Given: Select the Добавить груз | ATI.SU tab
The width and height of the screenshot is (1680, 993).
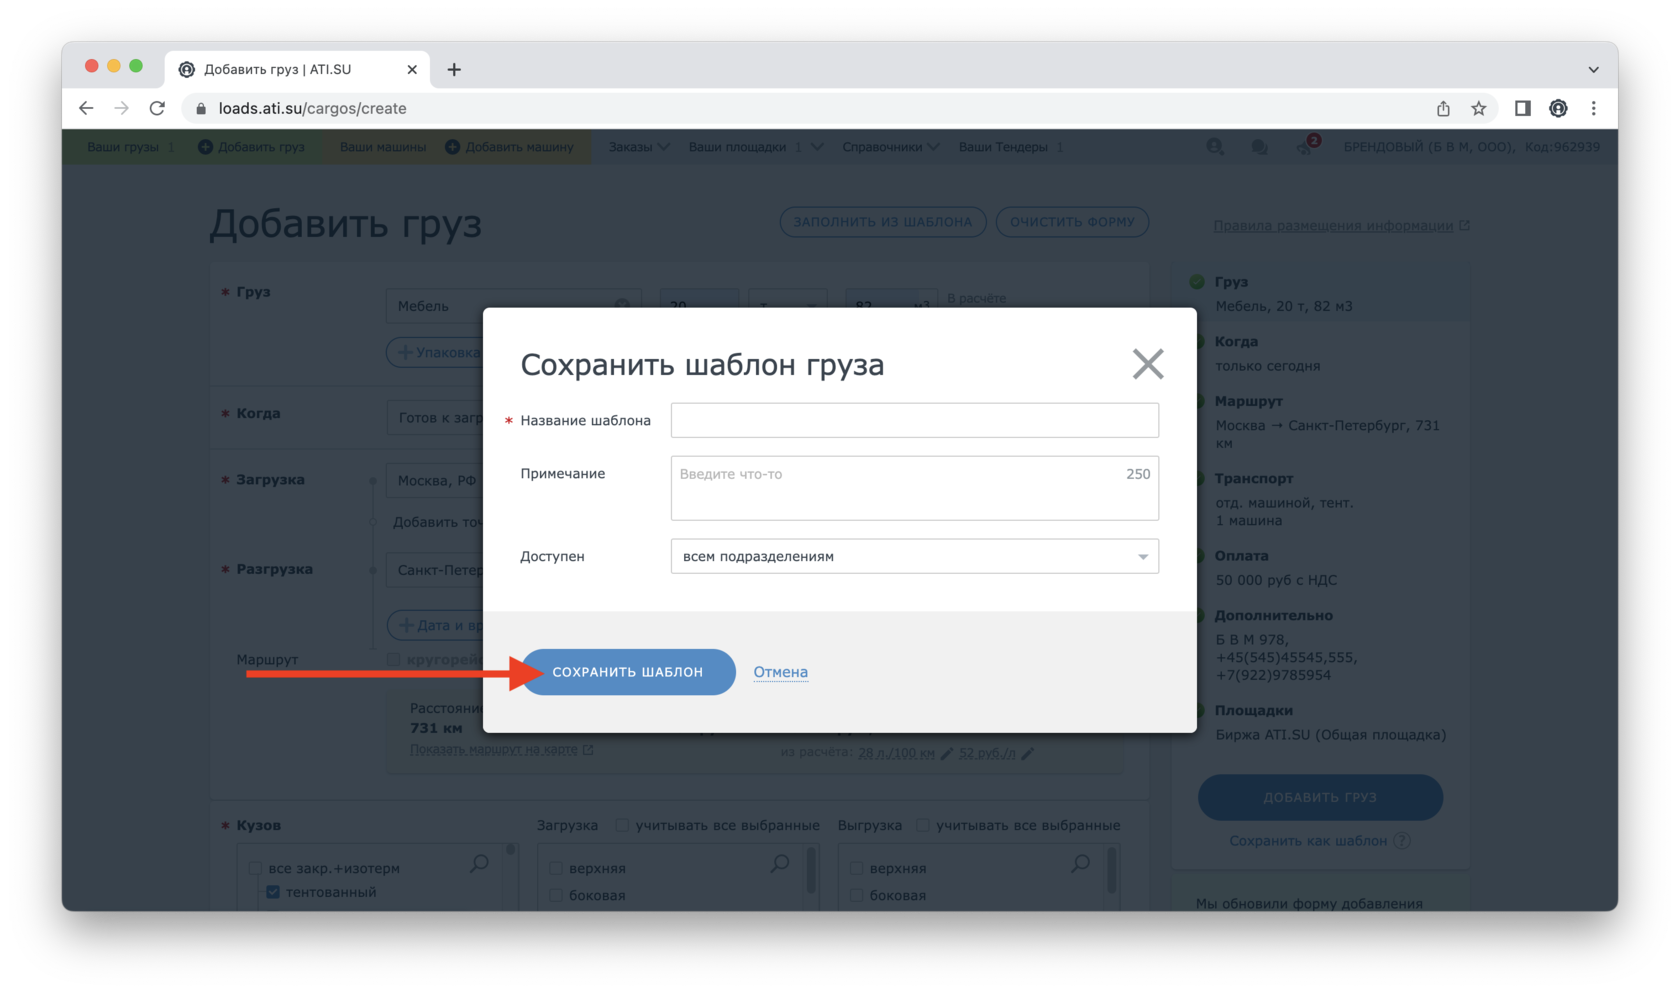Looking at the screenshot, I should 298,69.
